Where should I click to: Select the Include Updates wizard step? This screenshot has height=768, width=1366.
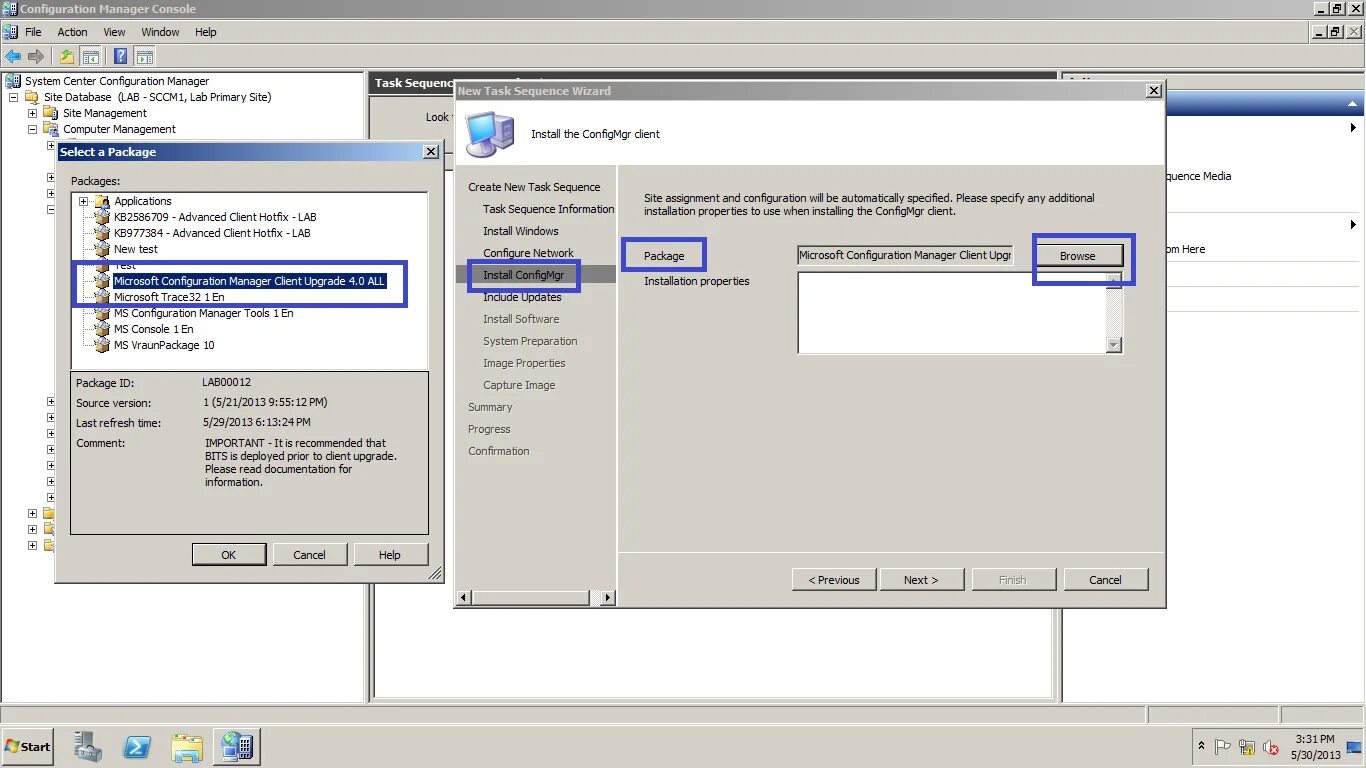[x=522, y=297]
